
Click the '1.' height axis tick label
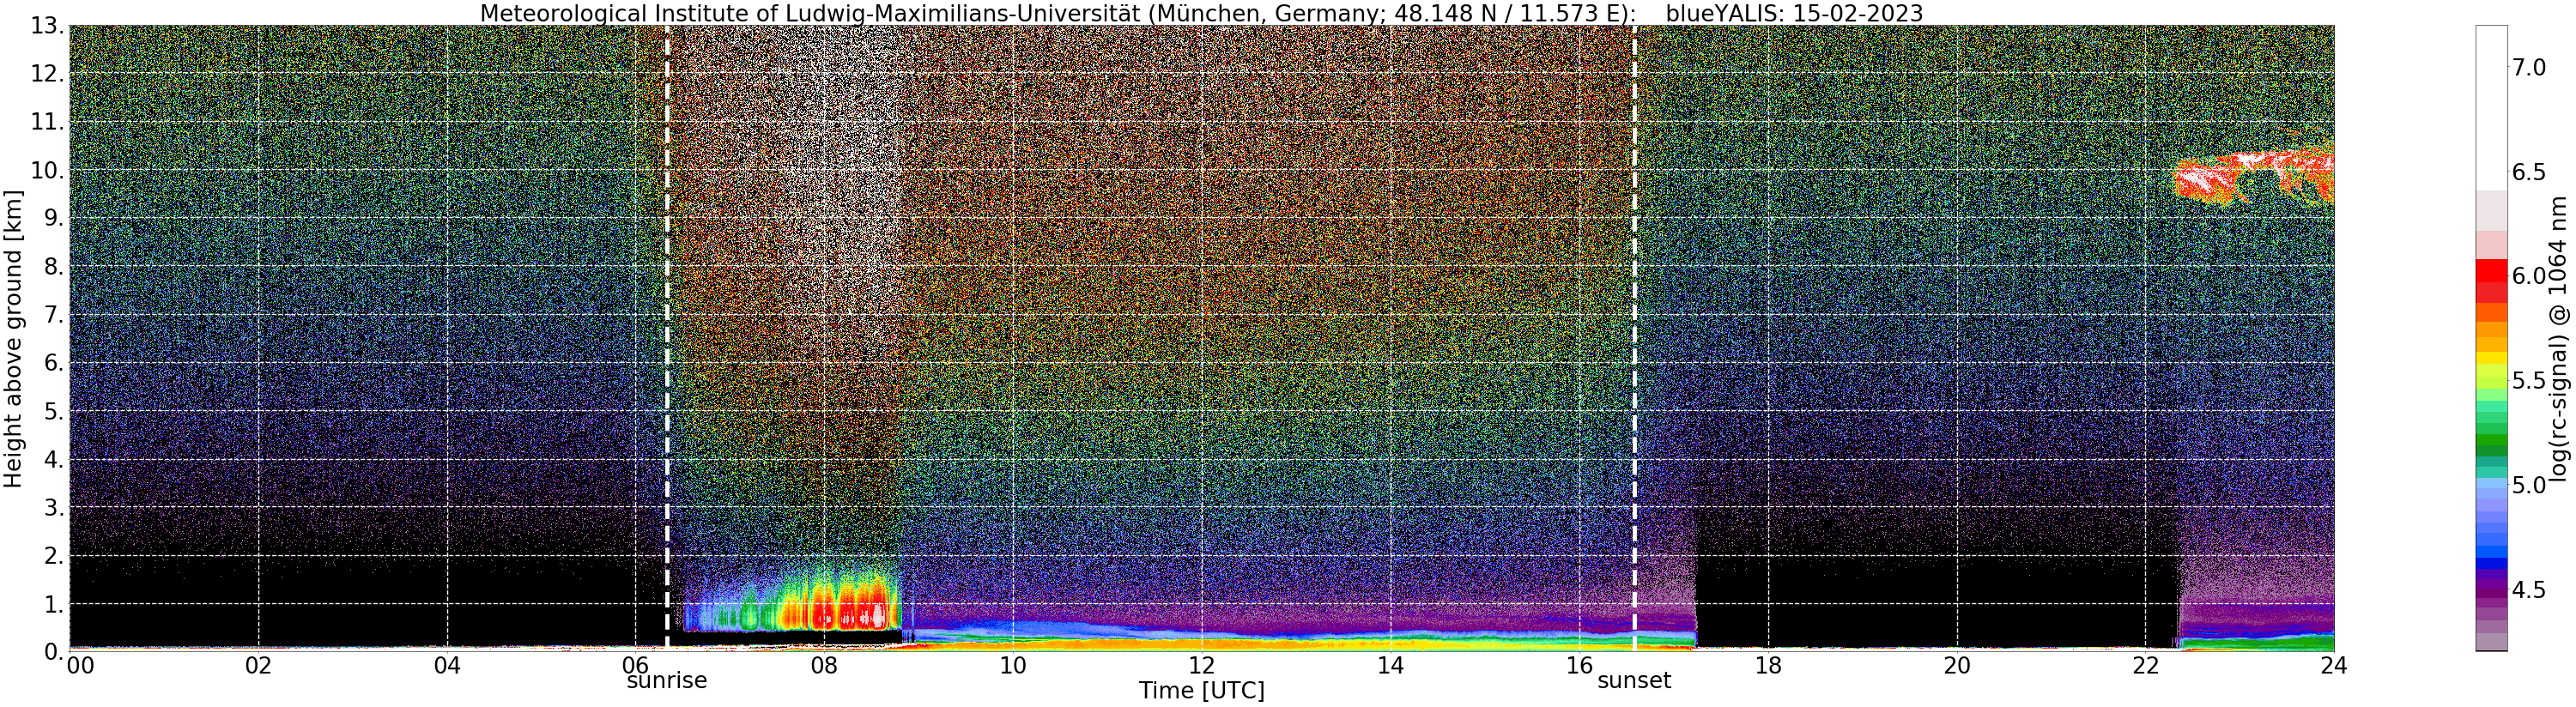(54, 603)
